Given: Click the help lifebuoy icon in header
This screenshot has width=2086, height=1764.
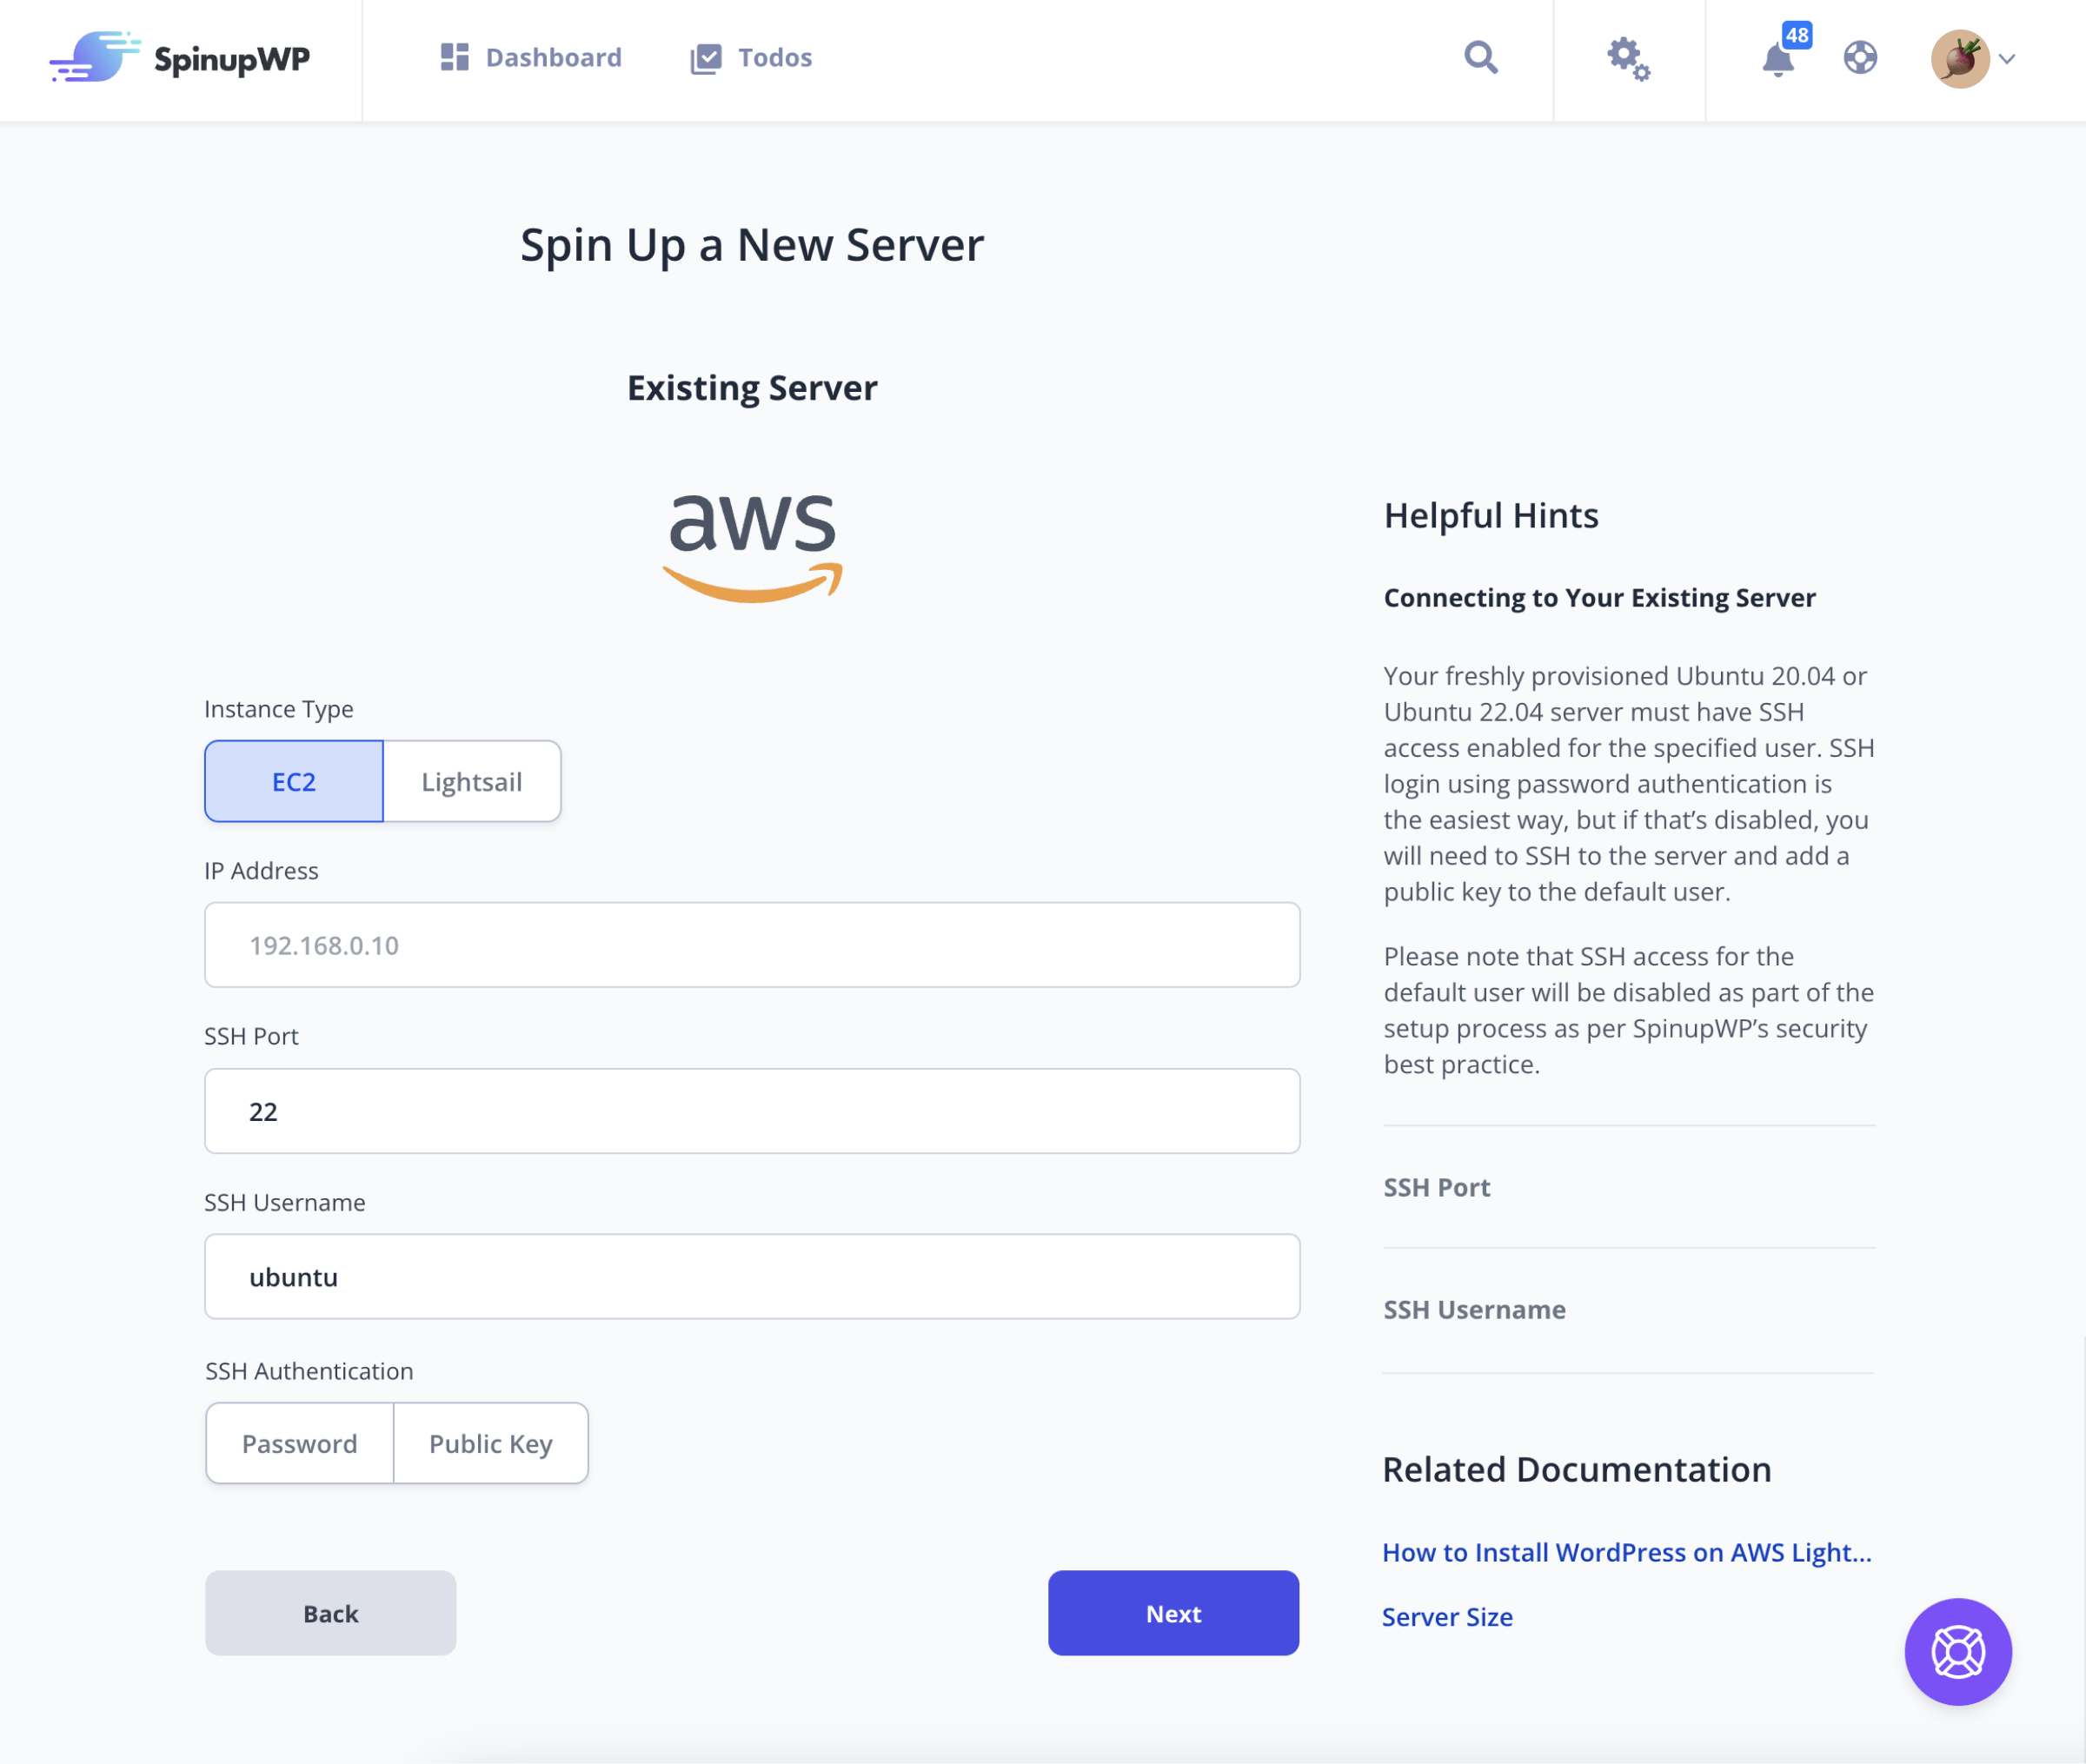Looking at the screenshot, I should 1860,58.
